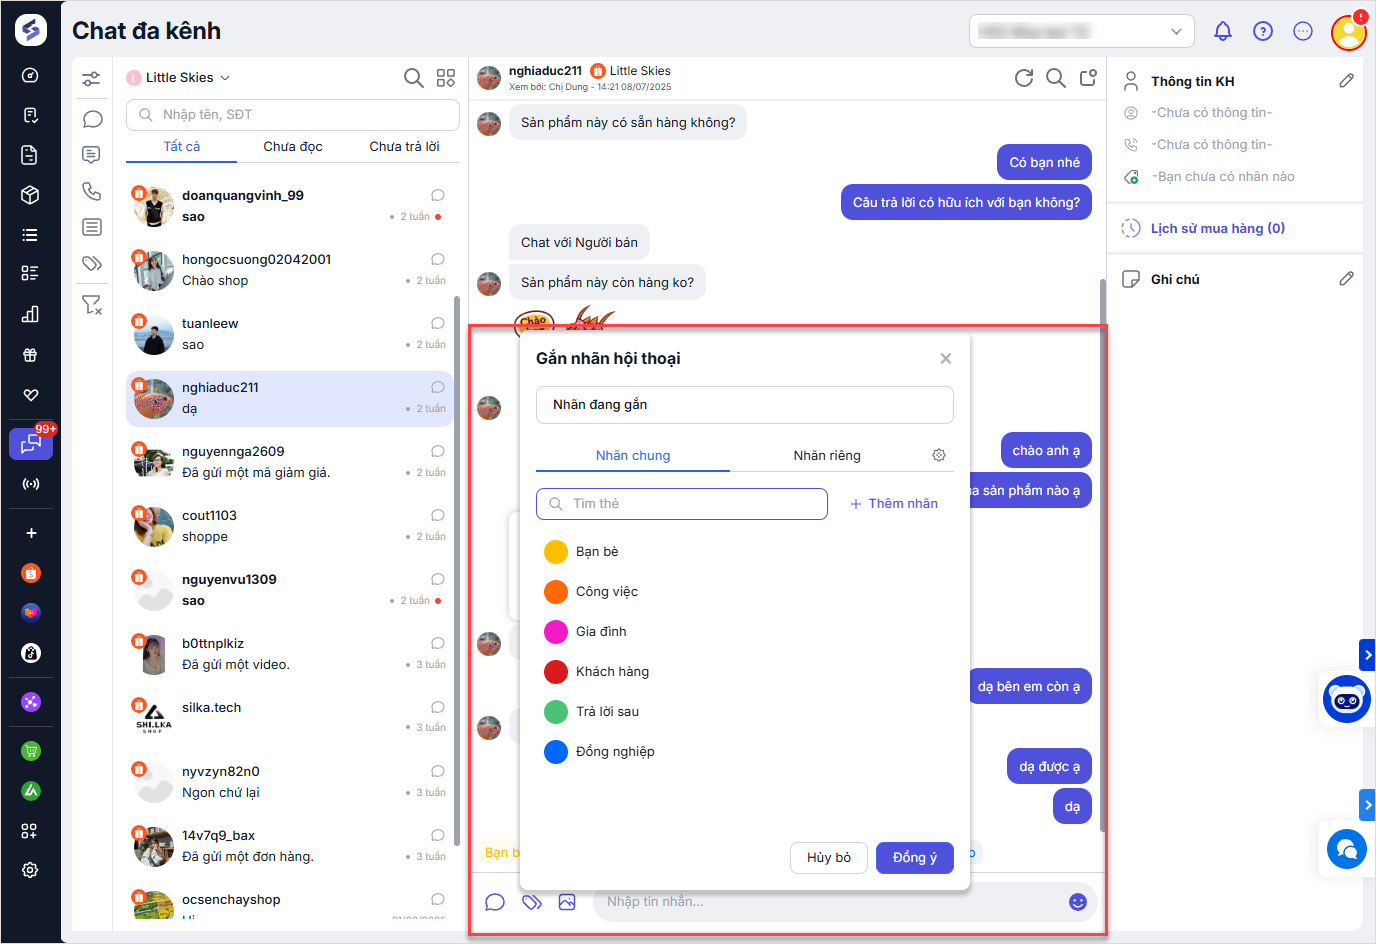Open the settings gear in left navigation
Image resolution: width=1376 pixels, height=944 pixels.
30,870
